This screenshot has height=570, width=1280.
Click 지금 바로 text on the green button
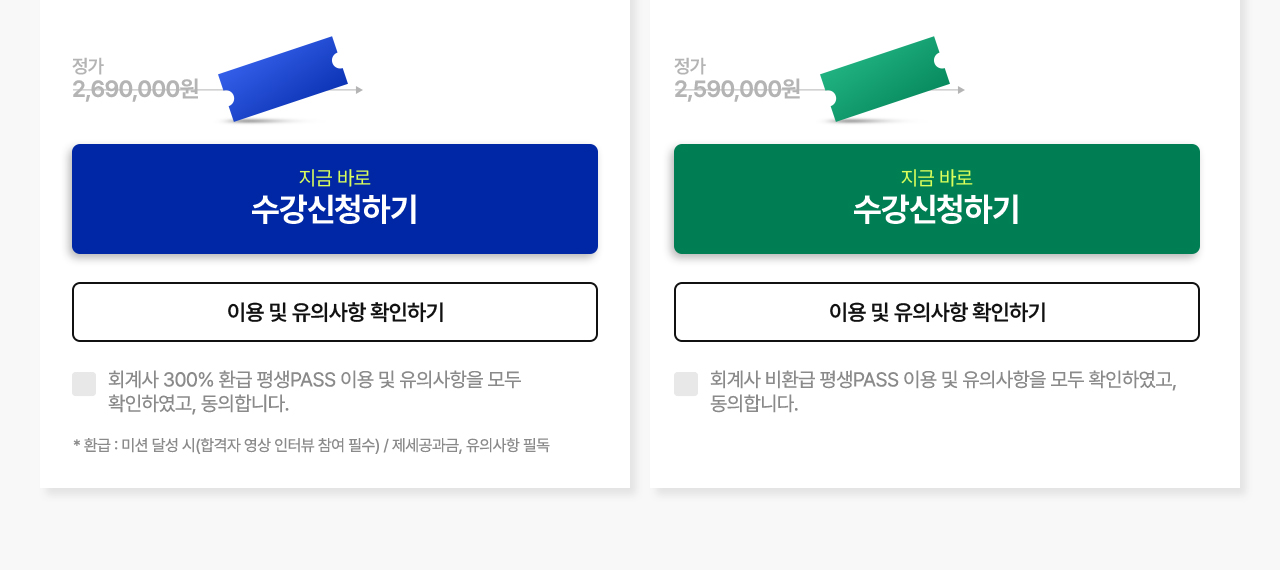click(937, 178)
